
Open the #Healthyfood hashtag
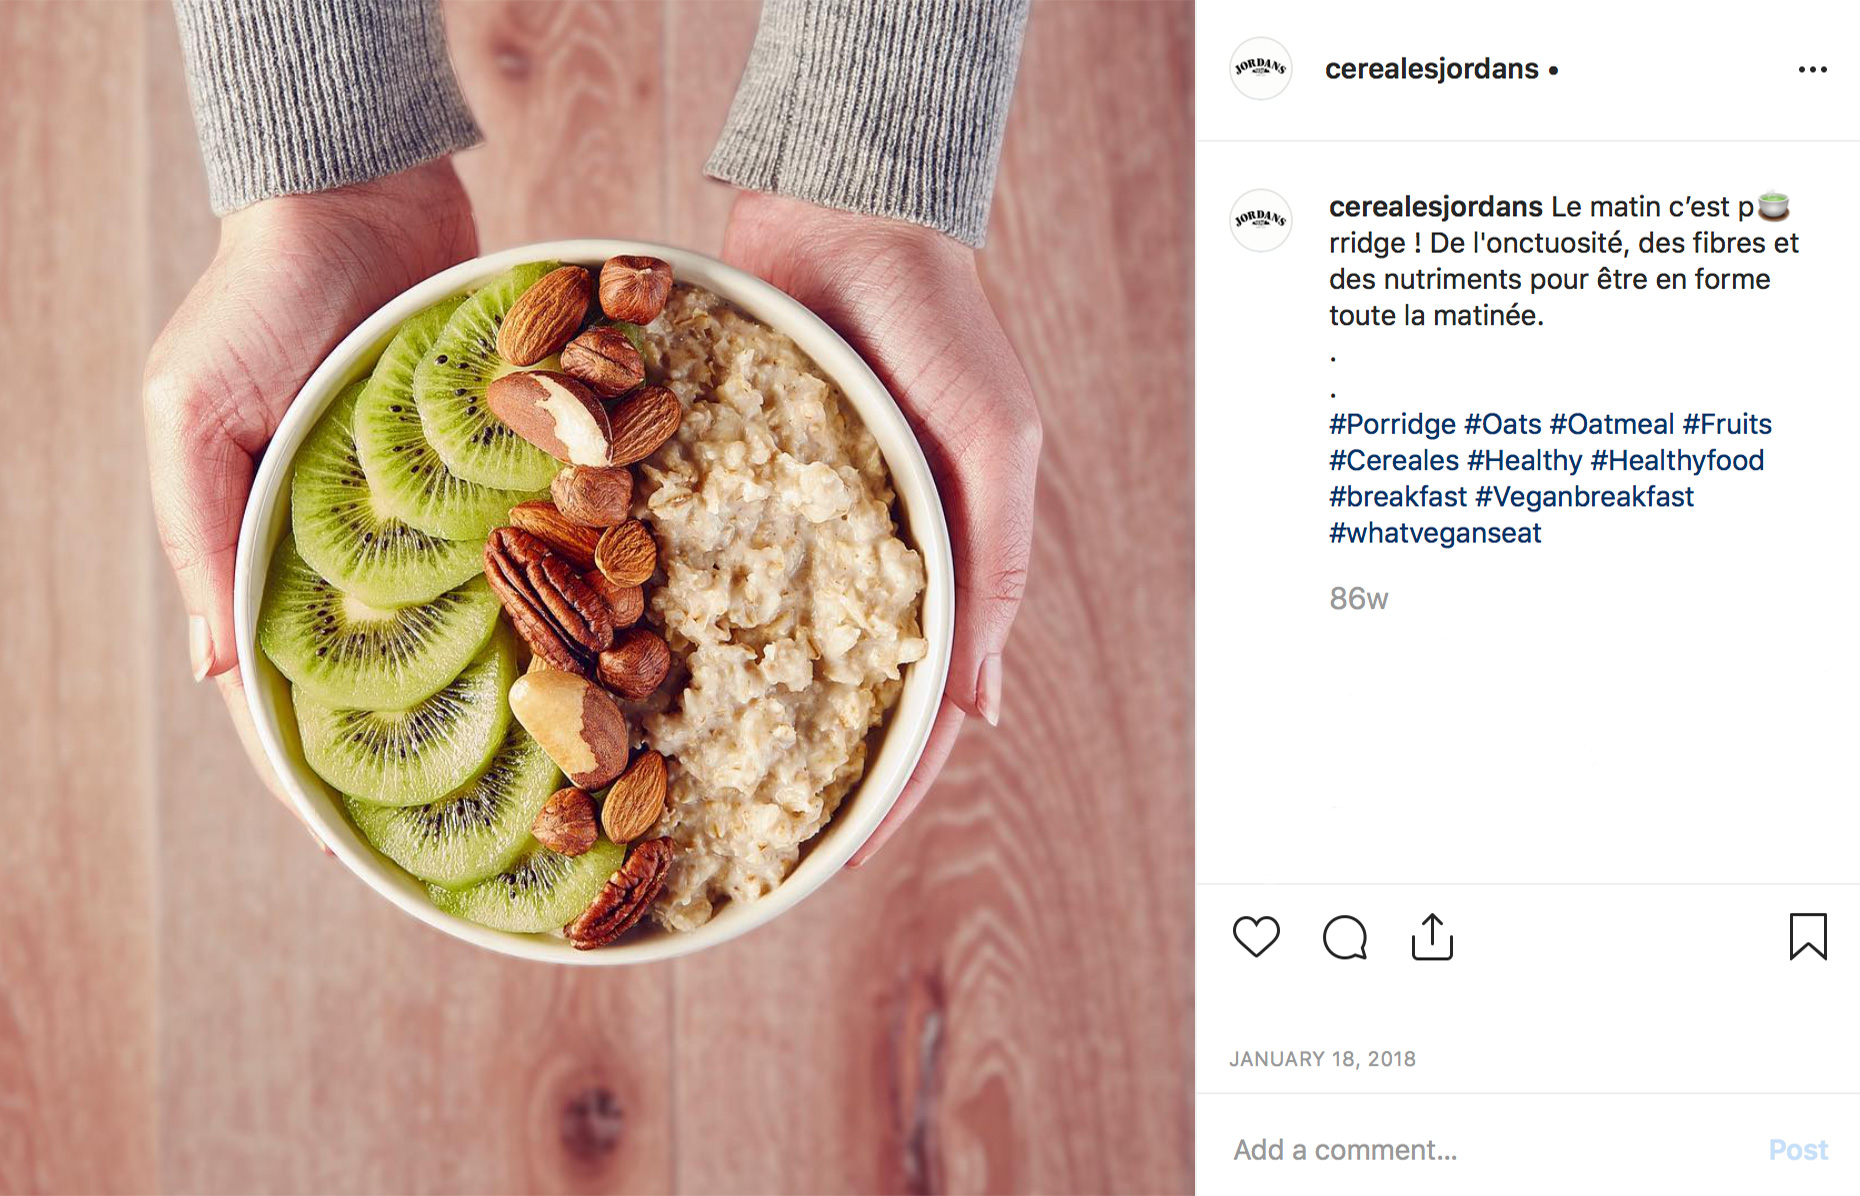1677,460
